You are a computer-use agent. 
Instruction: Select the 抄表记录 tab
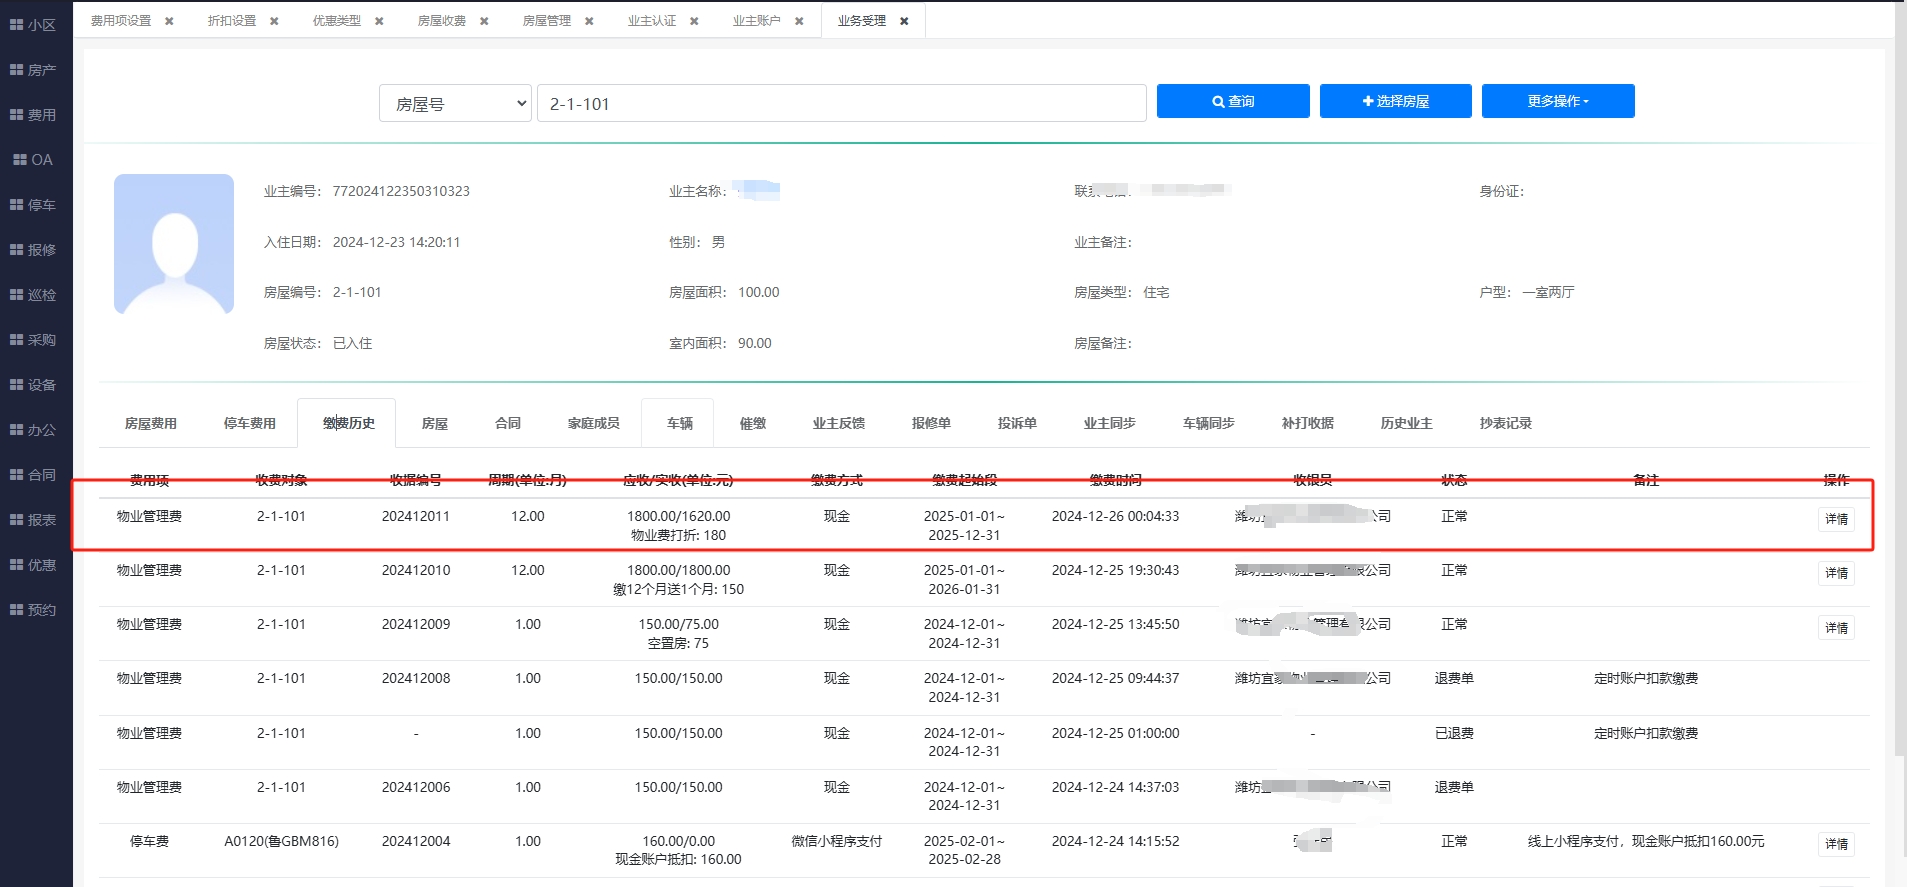(x=1506, y=423)
